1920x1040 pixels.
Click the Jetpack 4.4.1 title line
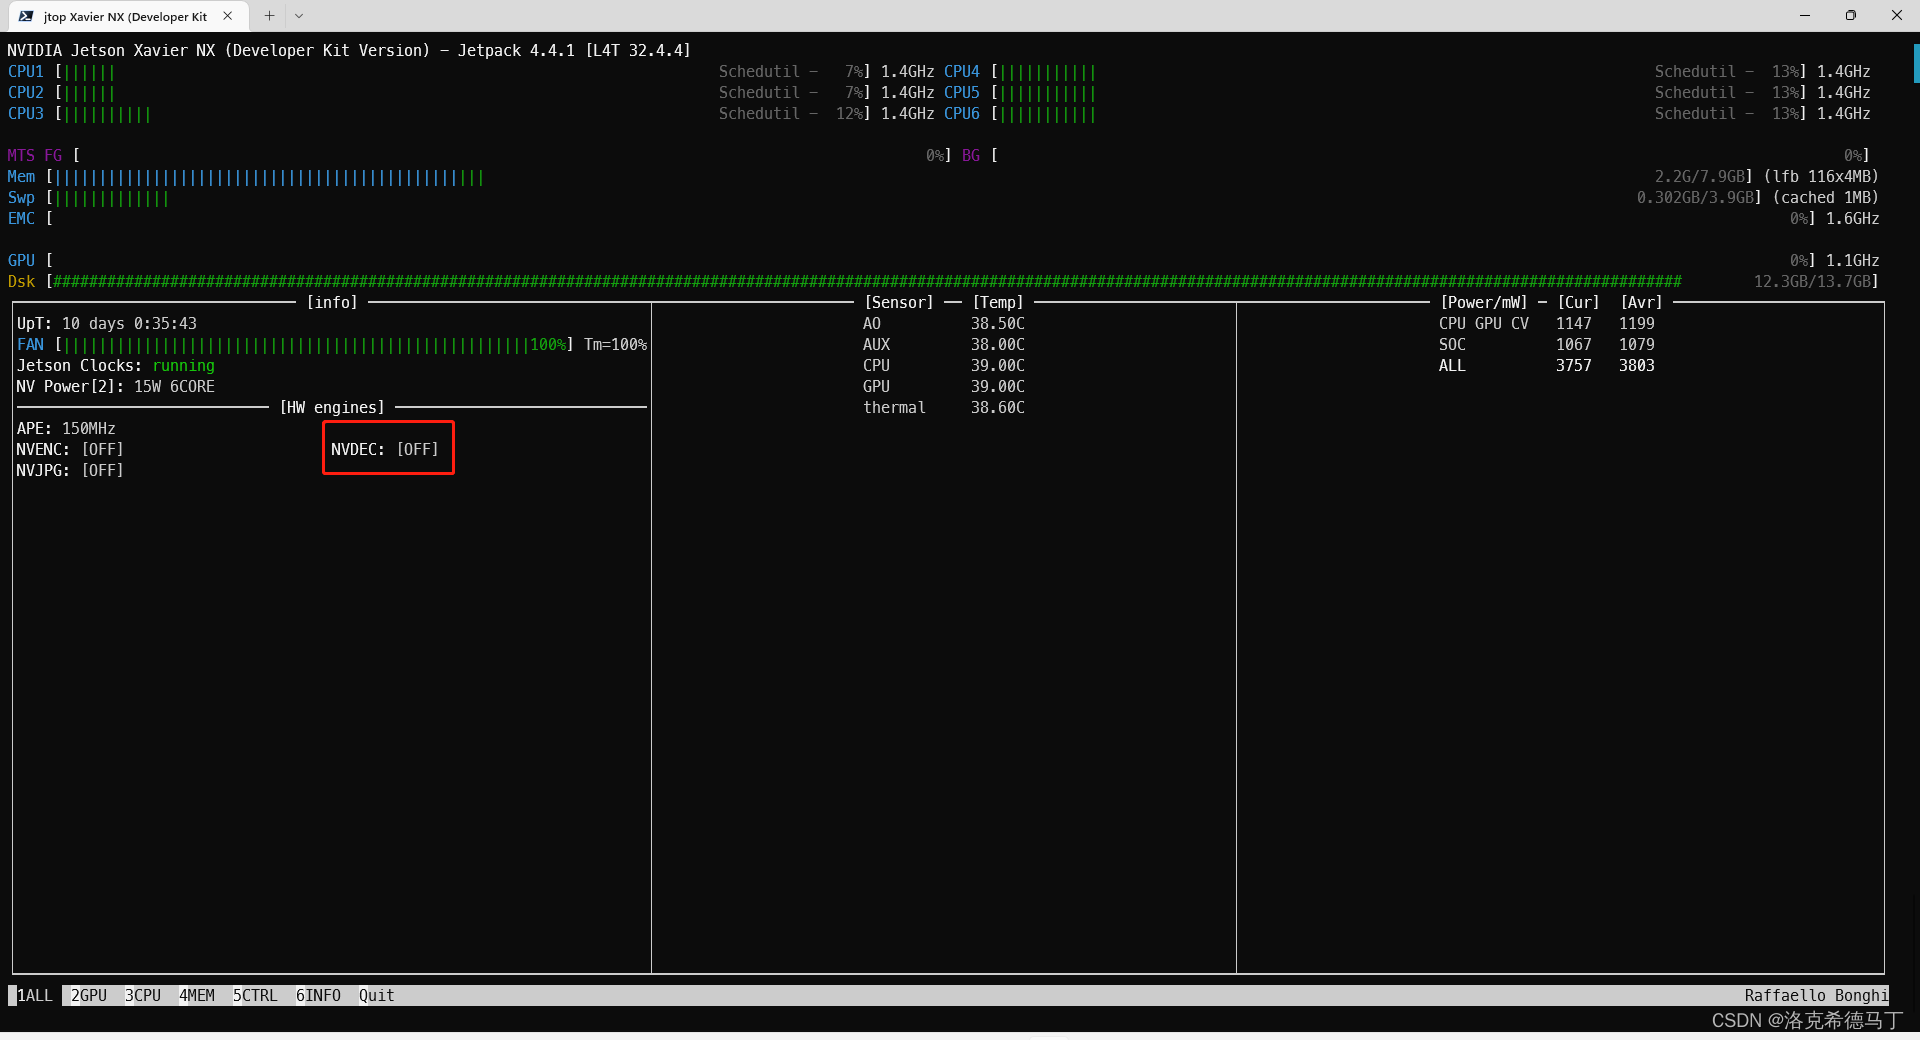pos(349,51)
